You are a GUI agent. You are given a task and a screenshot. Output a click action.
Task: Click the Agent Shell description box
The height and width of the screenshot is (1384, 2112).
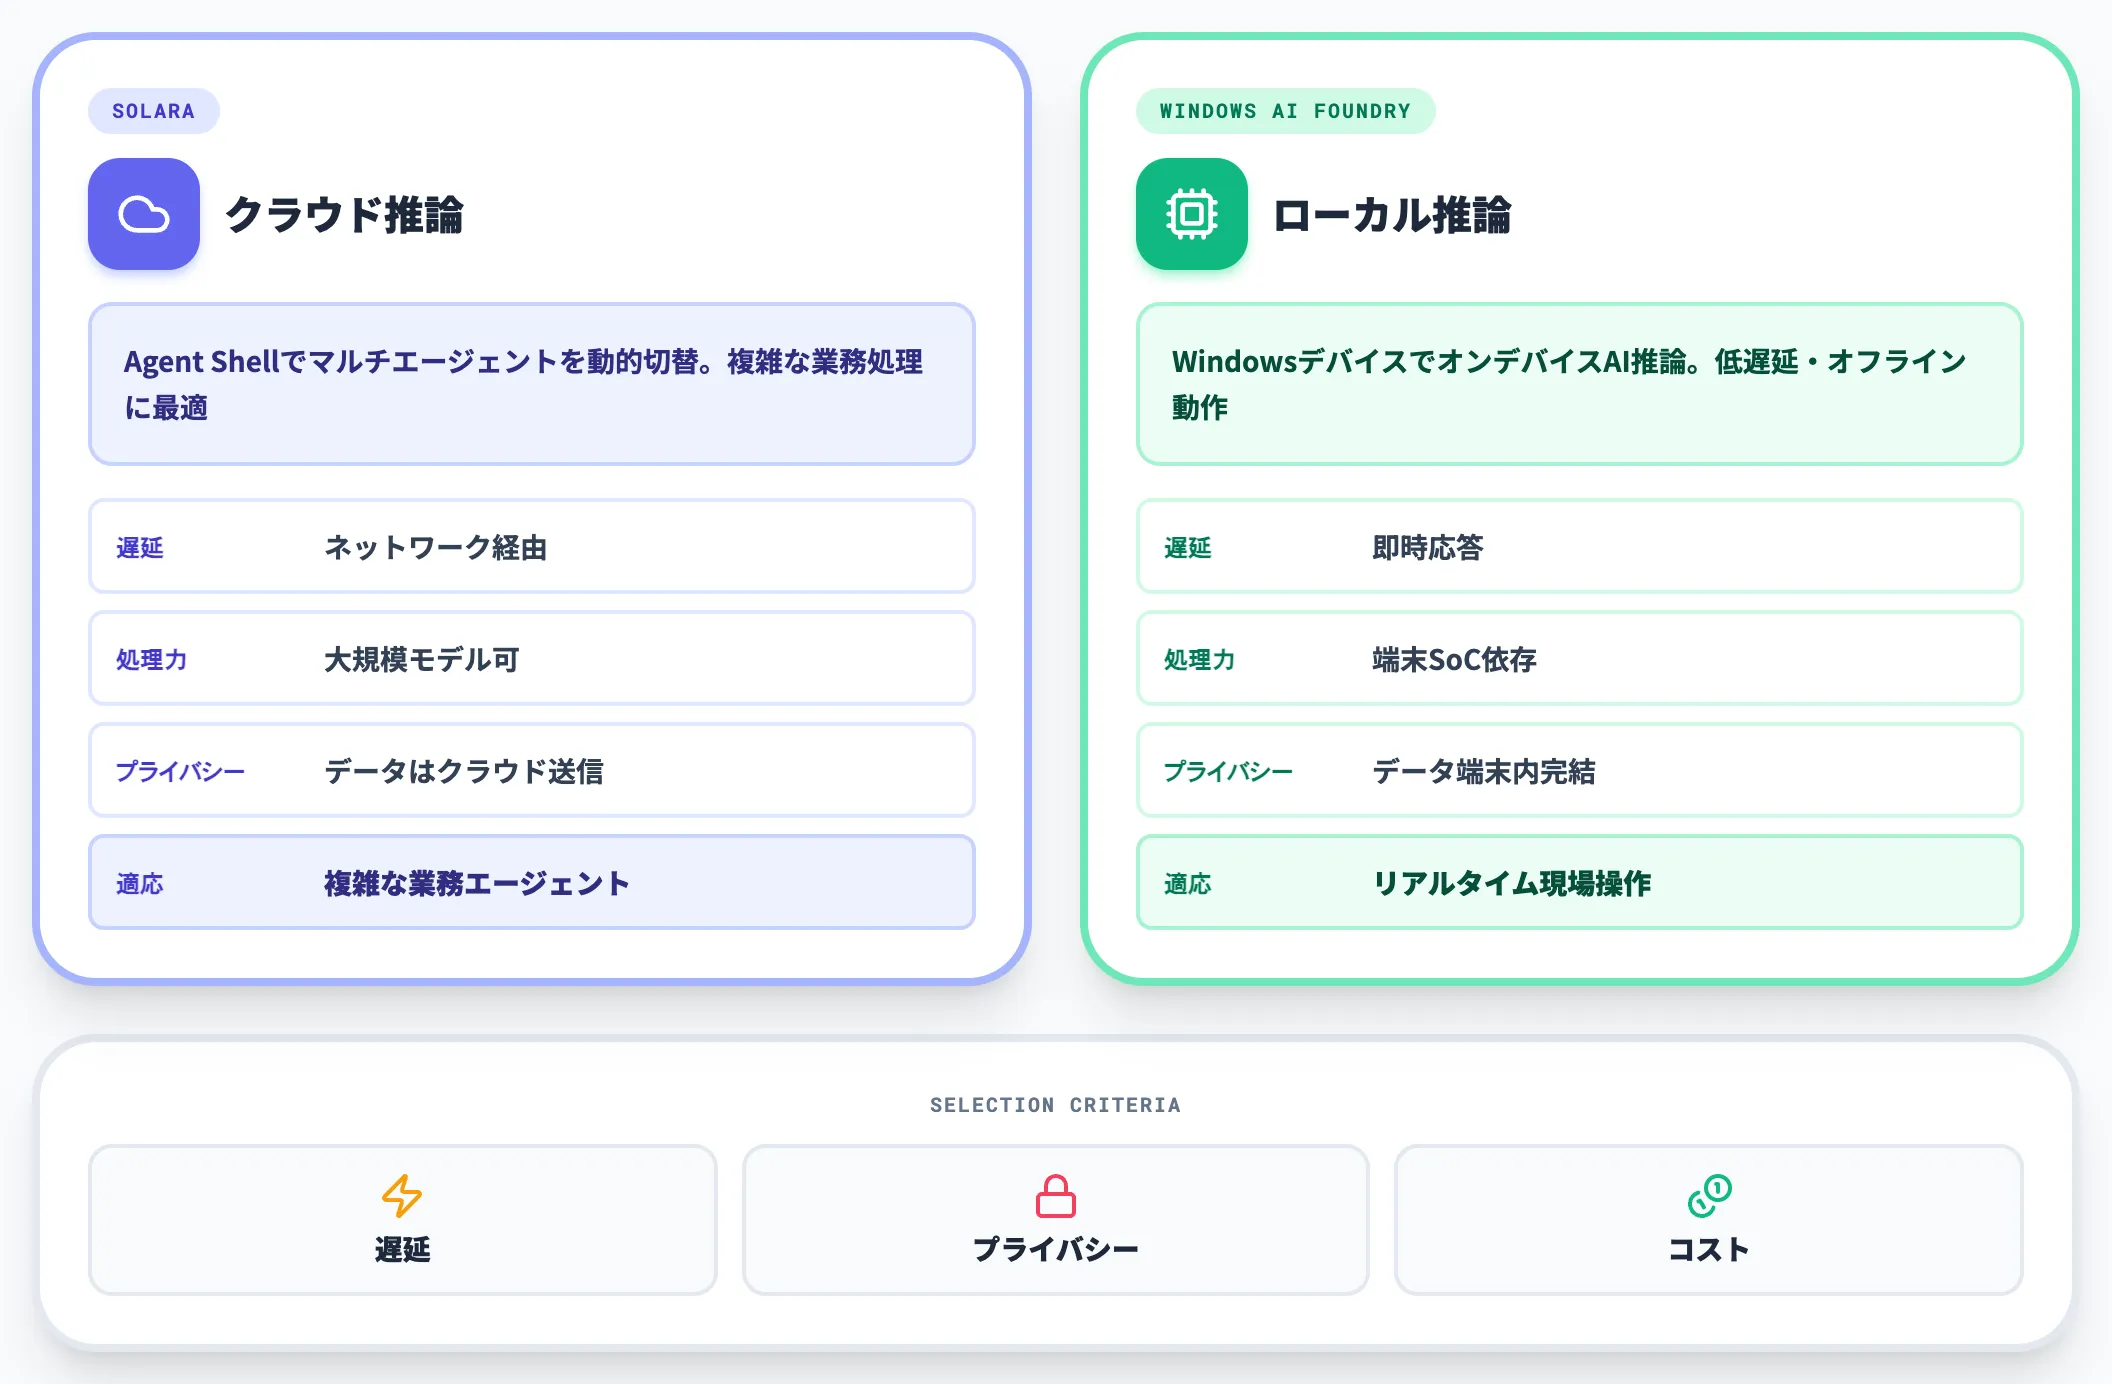(x=532, y=384)
